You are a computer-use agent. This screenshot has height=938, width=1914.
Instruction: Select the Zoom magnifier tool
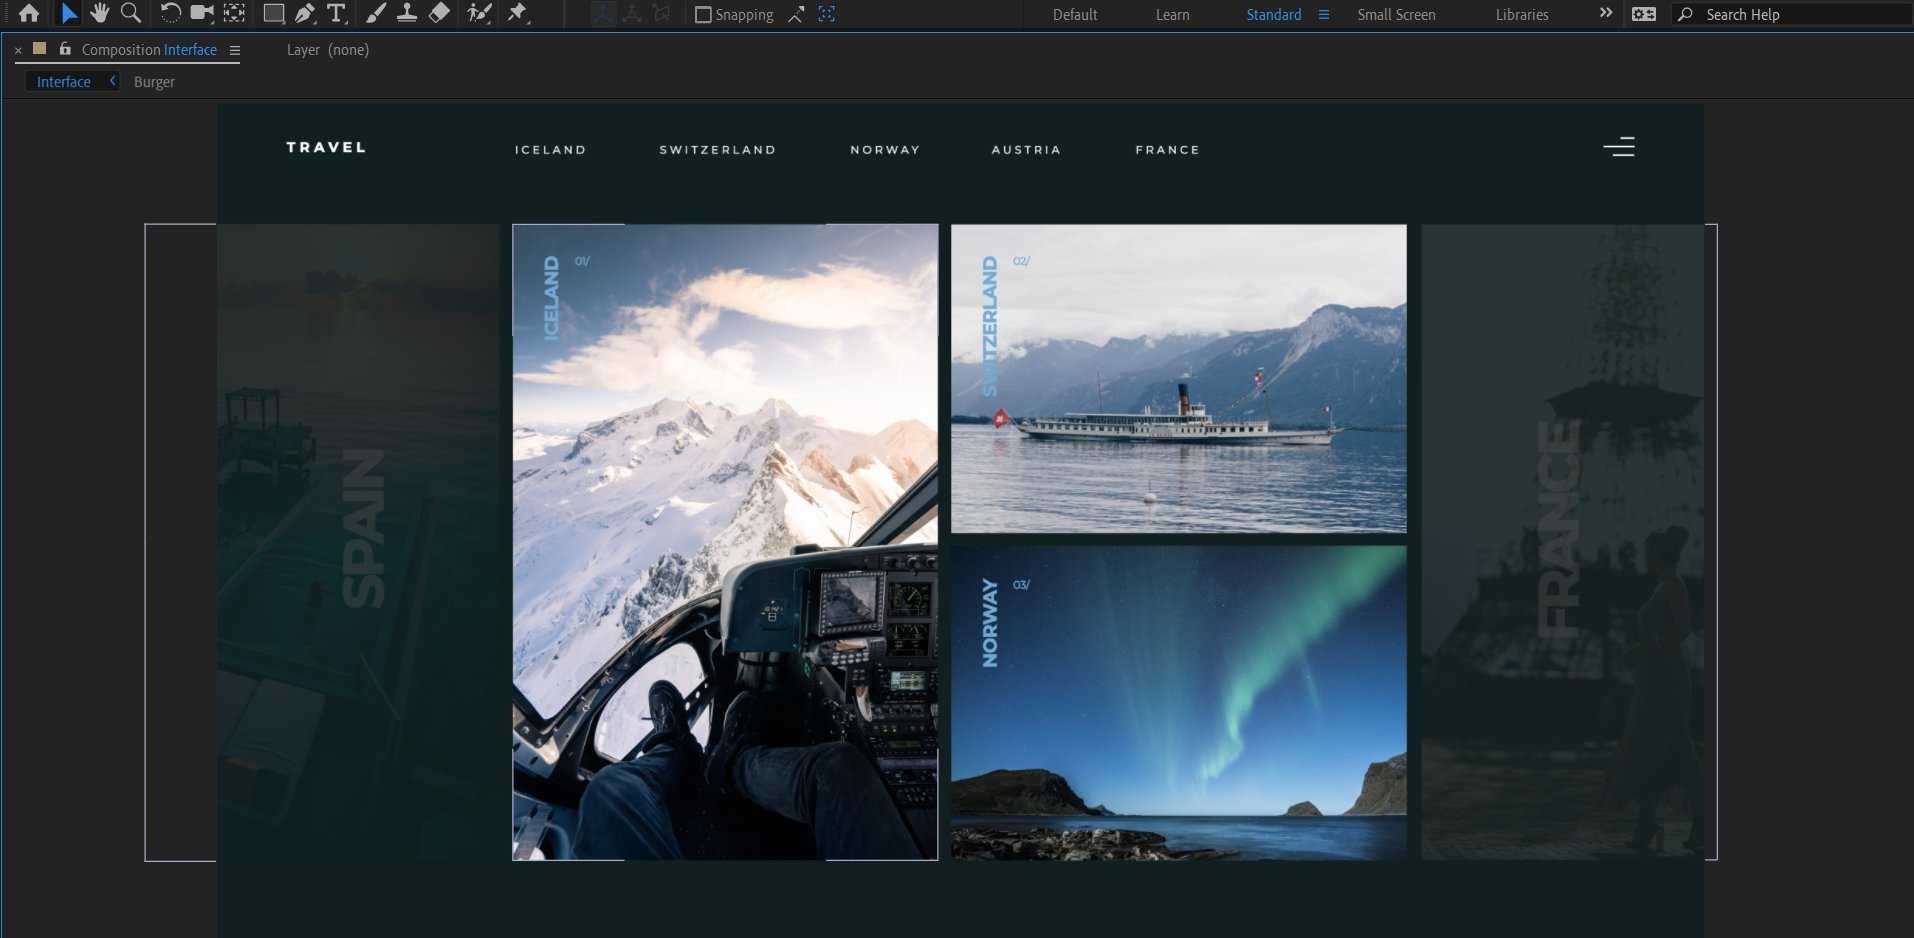pyautogui.click(x=131, y=14)
